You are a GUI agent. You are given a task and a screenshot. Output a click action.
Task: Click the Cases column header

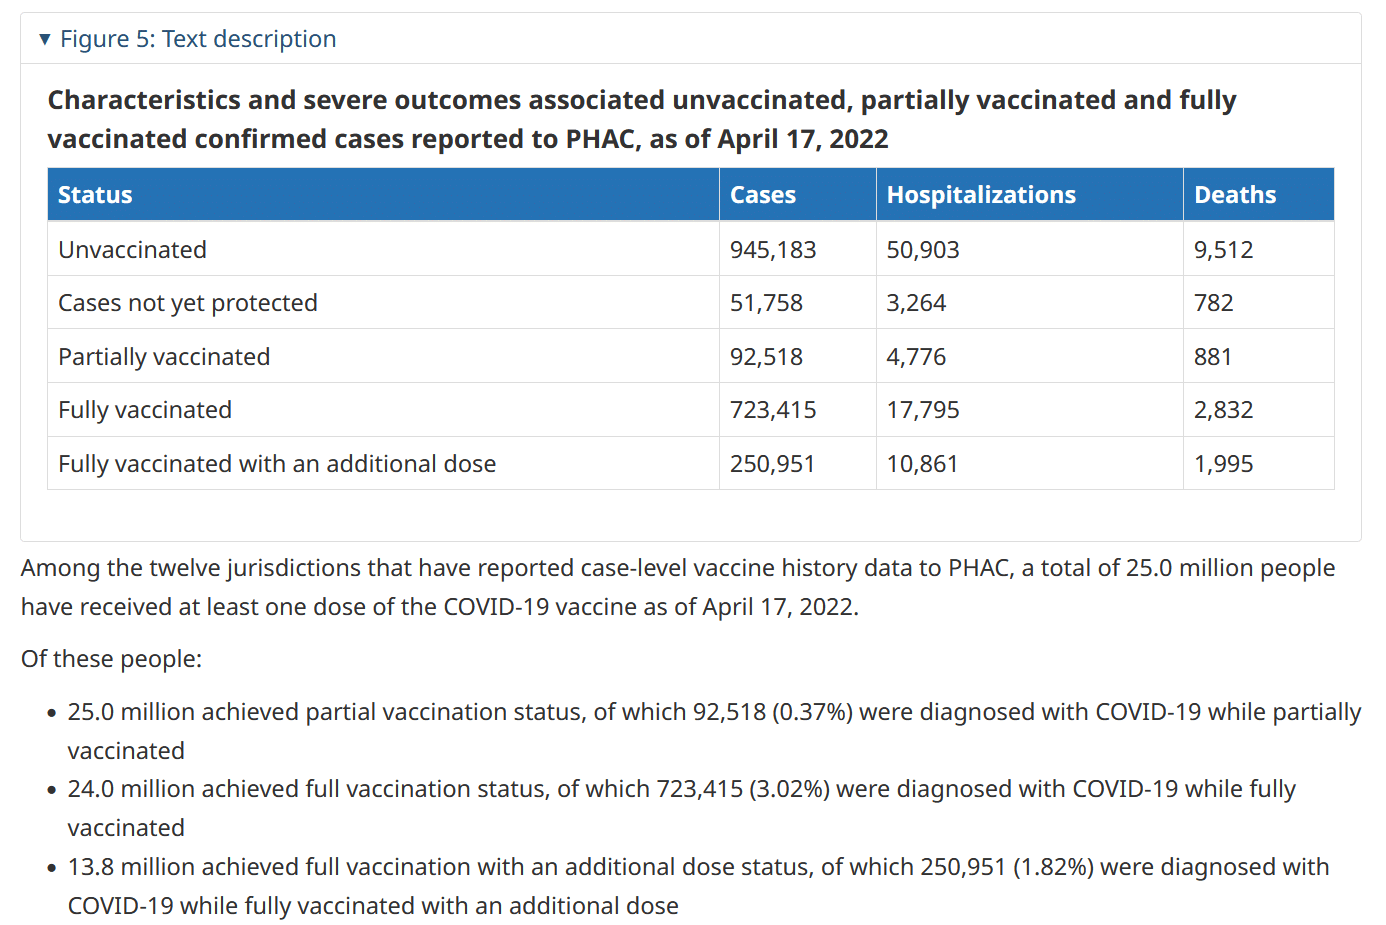pos(763,195)
